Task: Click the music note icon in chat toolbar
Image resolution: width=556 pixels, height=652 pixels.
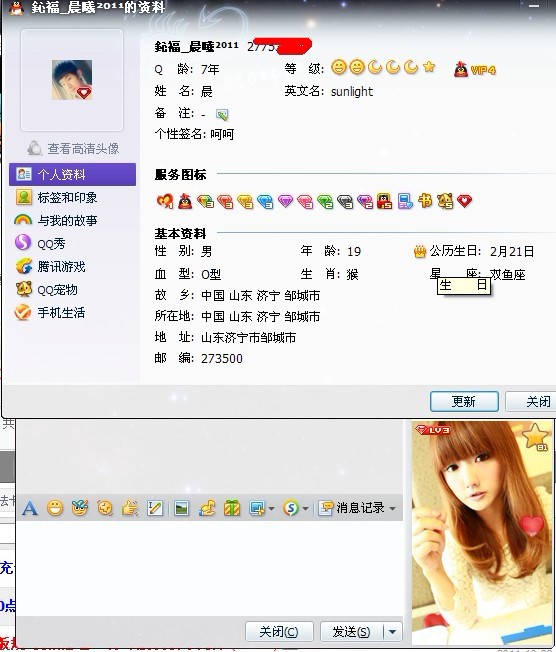Action: (207, 508)
